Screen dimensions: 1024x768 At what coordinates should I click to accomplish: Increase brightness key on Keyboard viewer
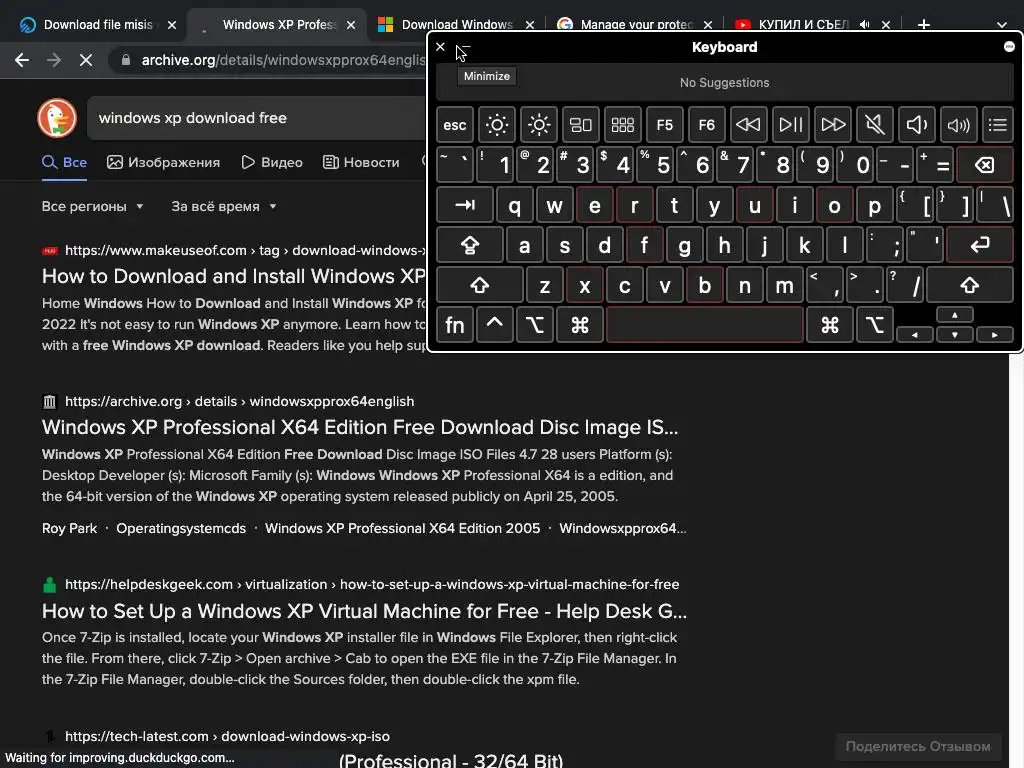click(539, 124)
